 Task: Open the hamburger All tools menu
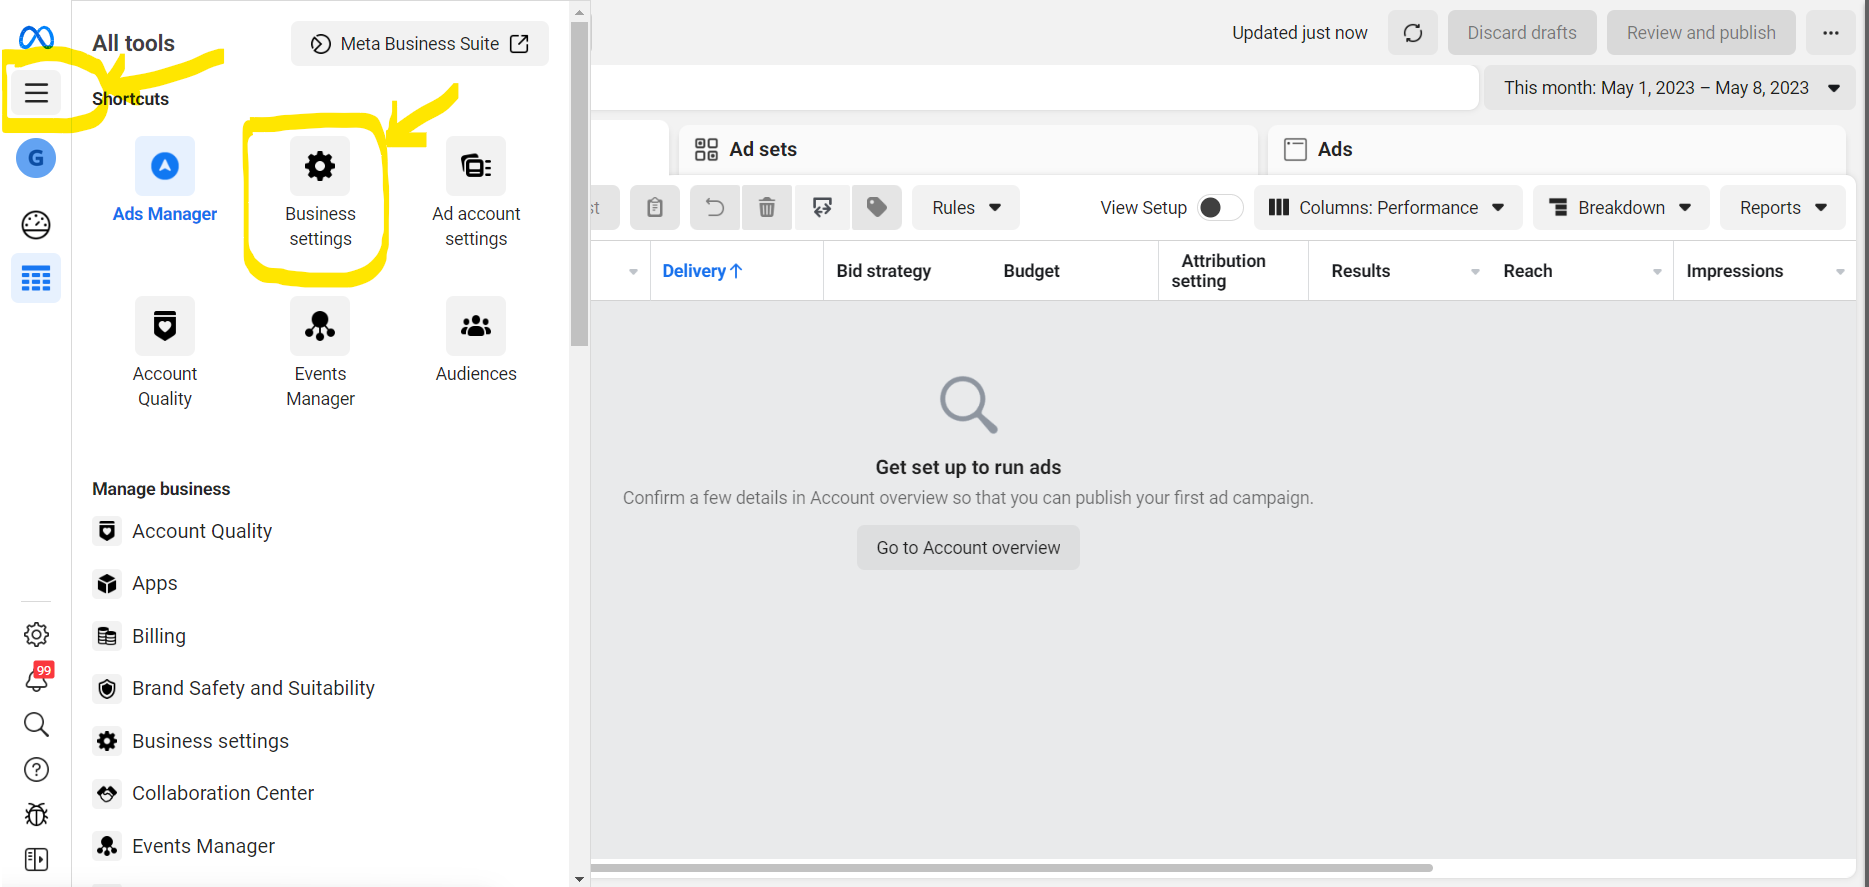[36, 93]
